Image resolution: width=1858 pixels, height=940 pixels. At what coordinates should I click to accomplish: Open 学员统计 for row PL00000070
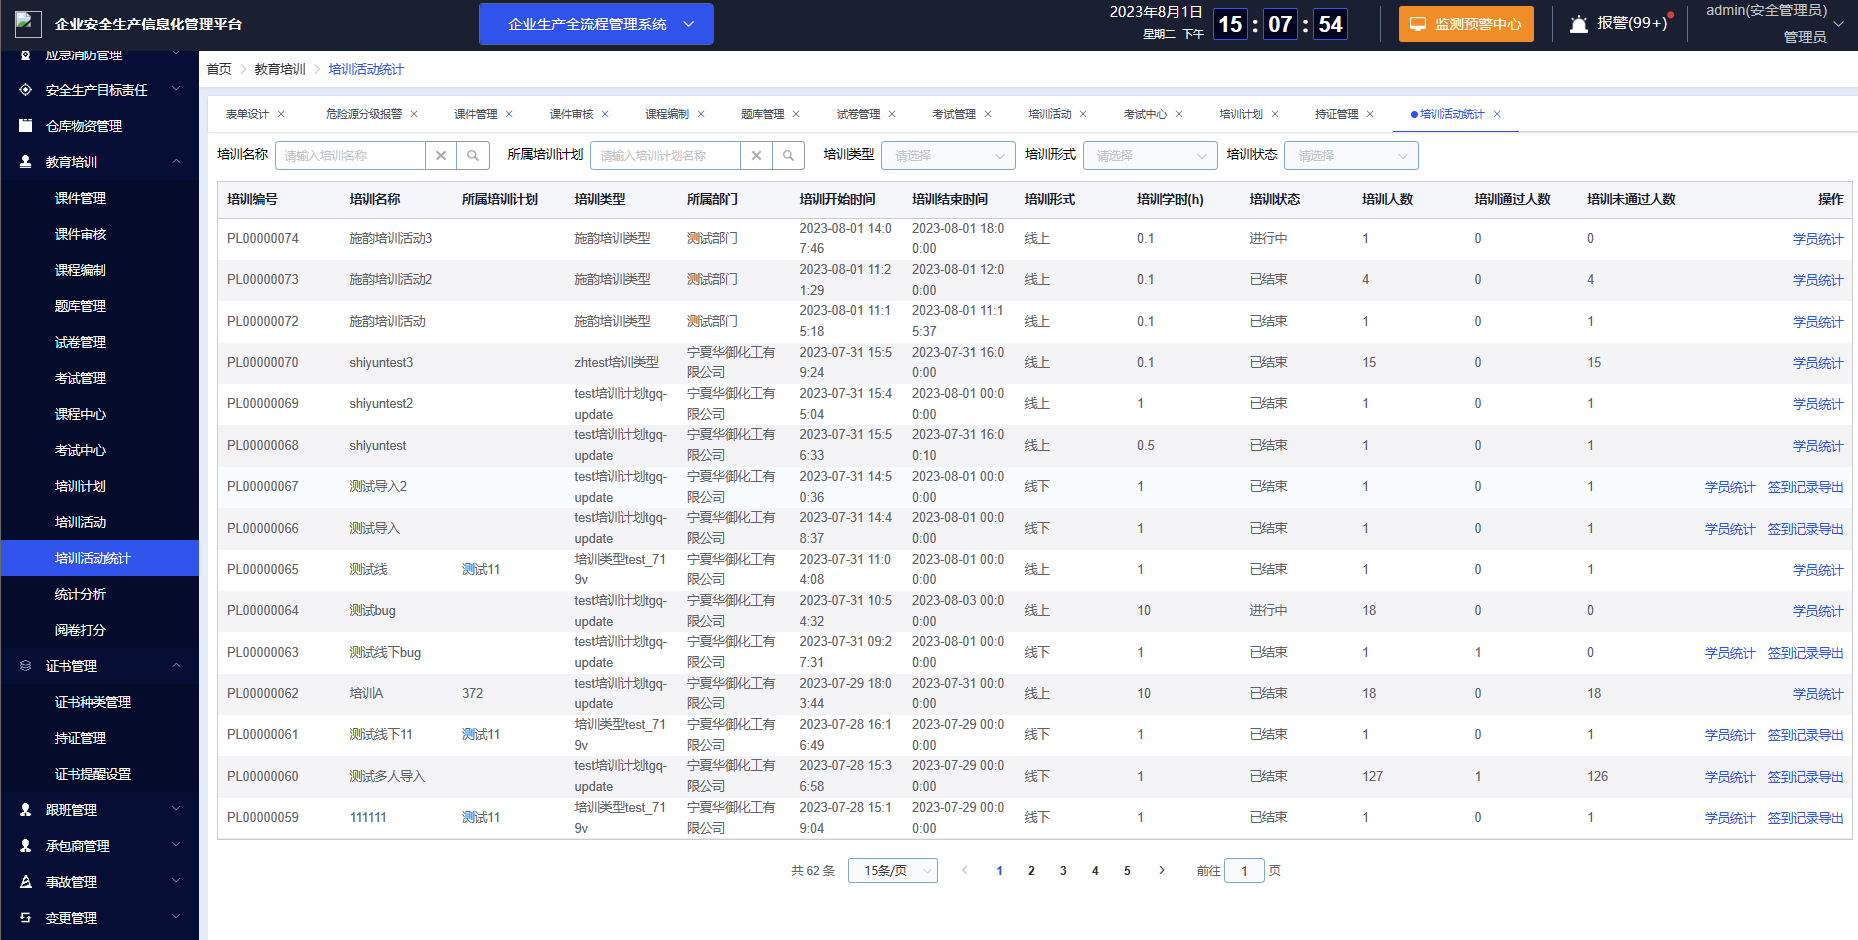(1818, 363)
